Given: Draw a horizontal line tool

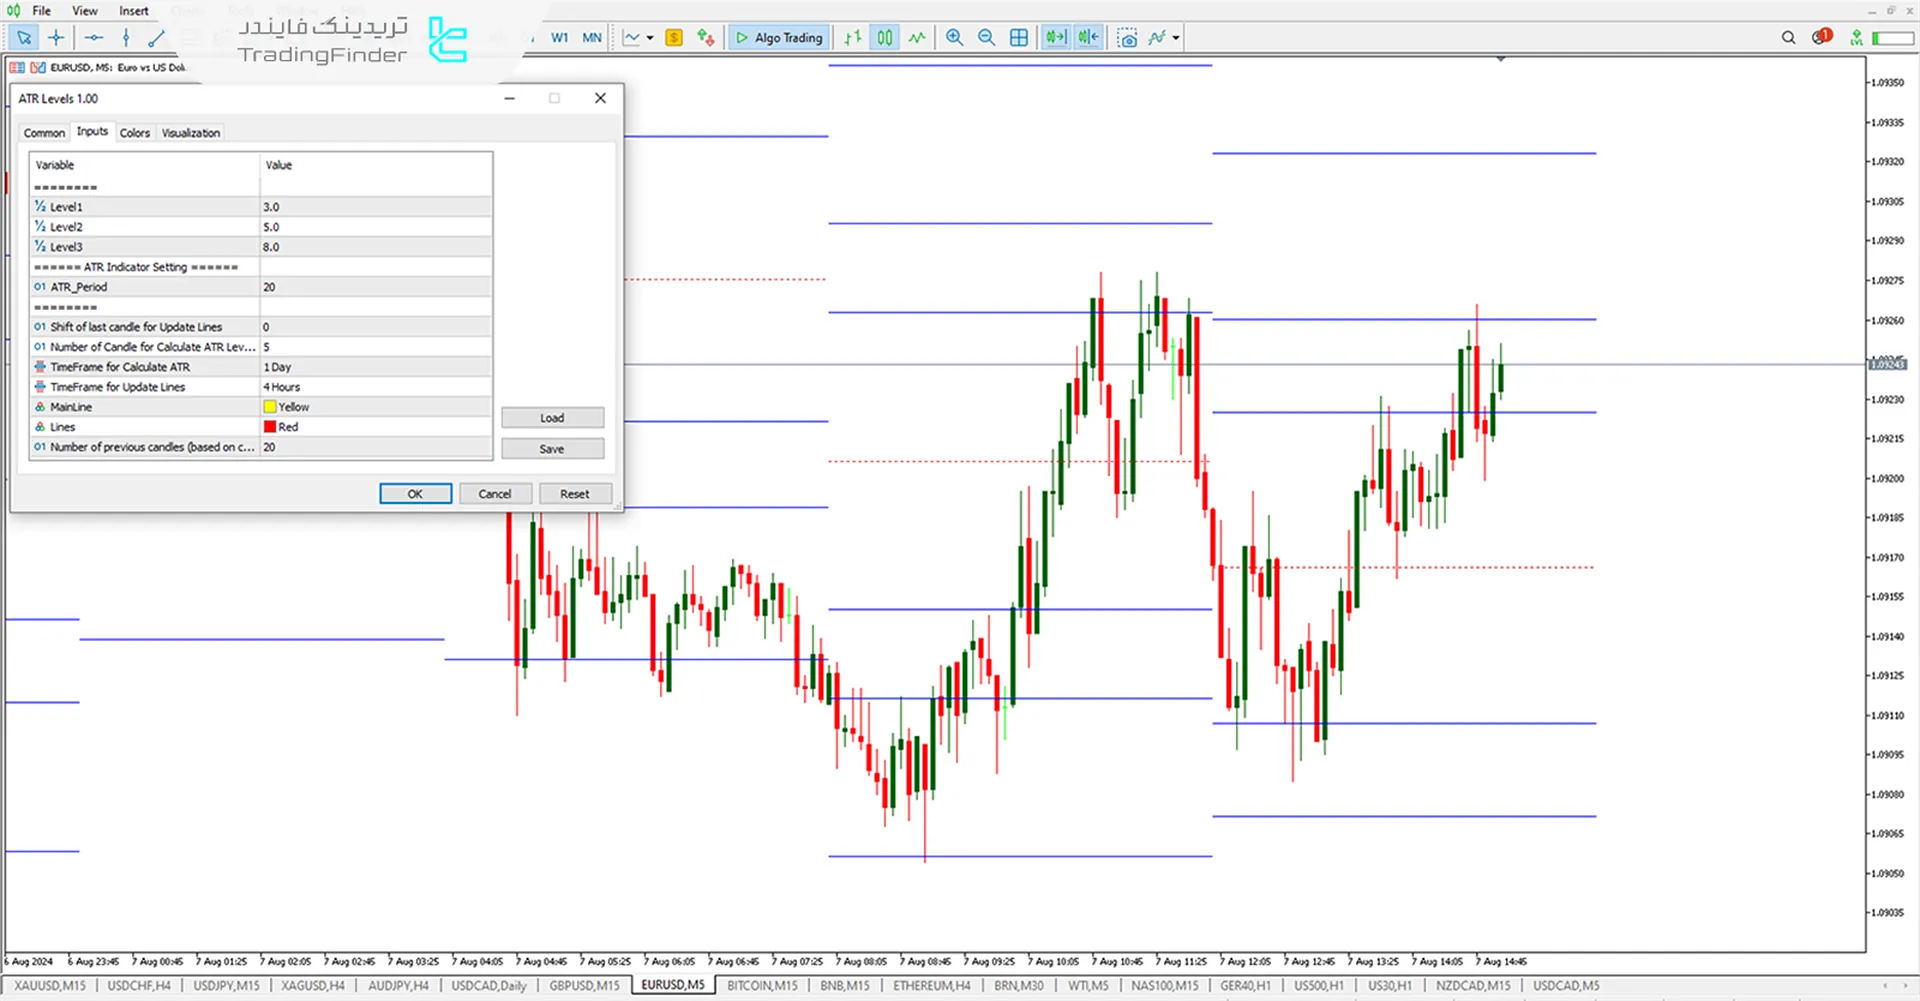Looking at the screenshot, I should pos(94,38).
